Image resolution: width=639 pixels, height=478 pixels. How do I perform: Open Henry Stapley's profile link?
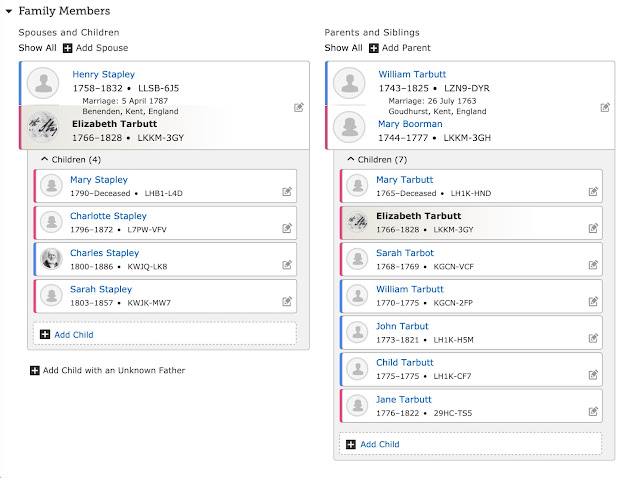click(103, 74)
